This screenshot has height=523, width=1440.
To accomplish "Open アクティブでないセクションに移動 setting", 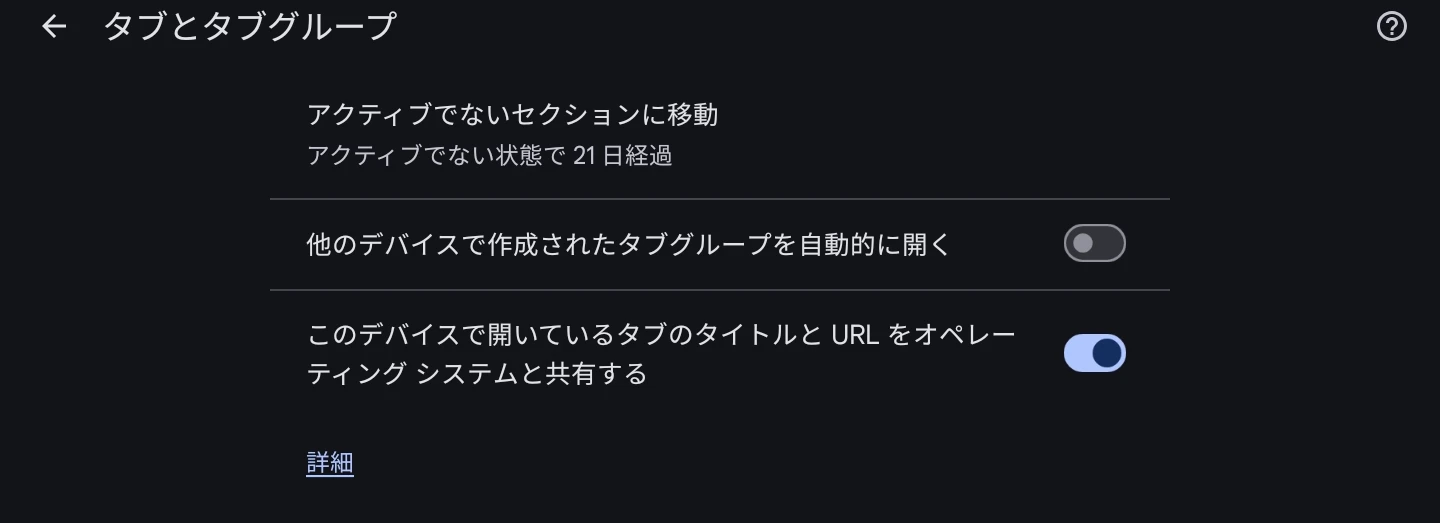I will coord(512,115).
